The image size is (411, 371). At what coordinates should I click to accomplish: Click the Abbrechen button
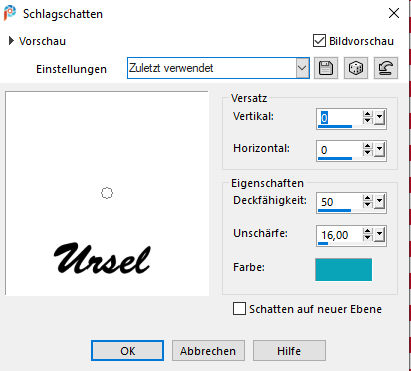pyautogui.click(x=208, y=351)
